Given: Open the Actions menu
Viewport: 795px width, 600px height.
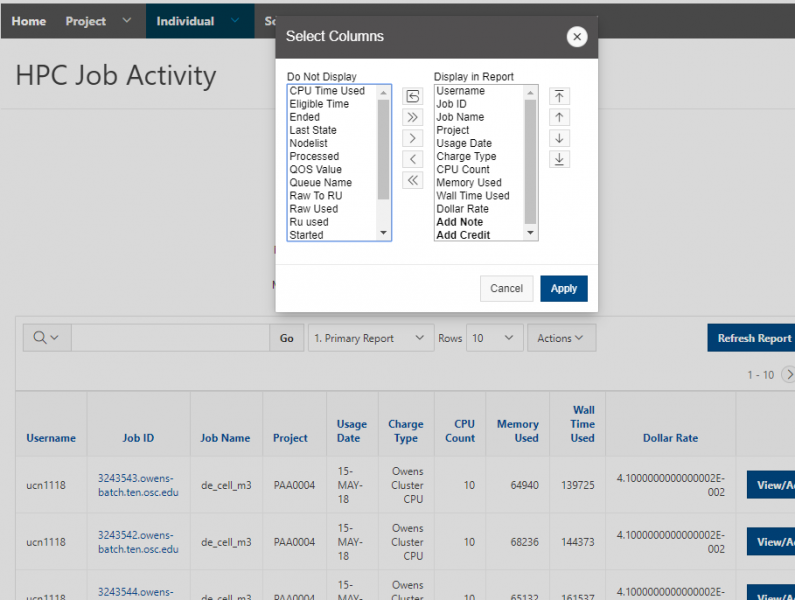Looking at the screenshot, I should click(x=561, y=338).
